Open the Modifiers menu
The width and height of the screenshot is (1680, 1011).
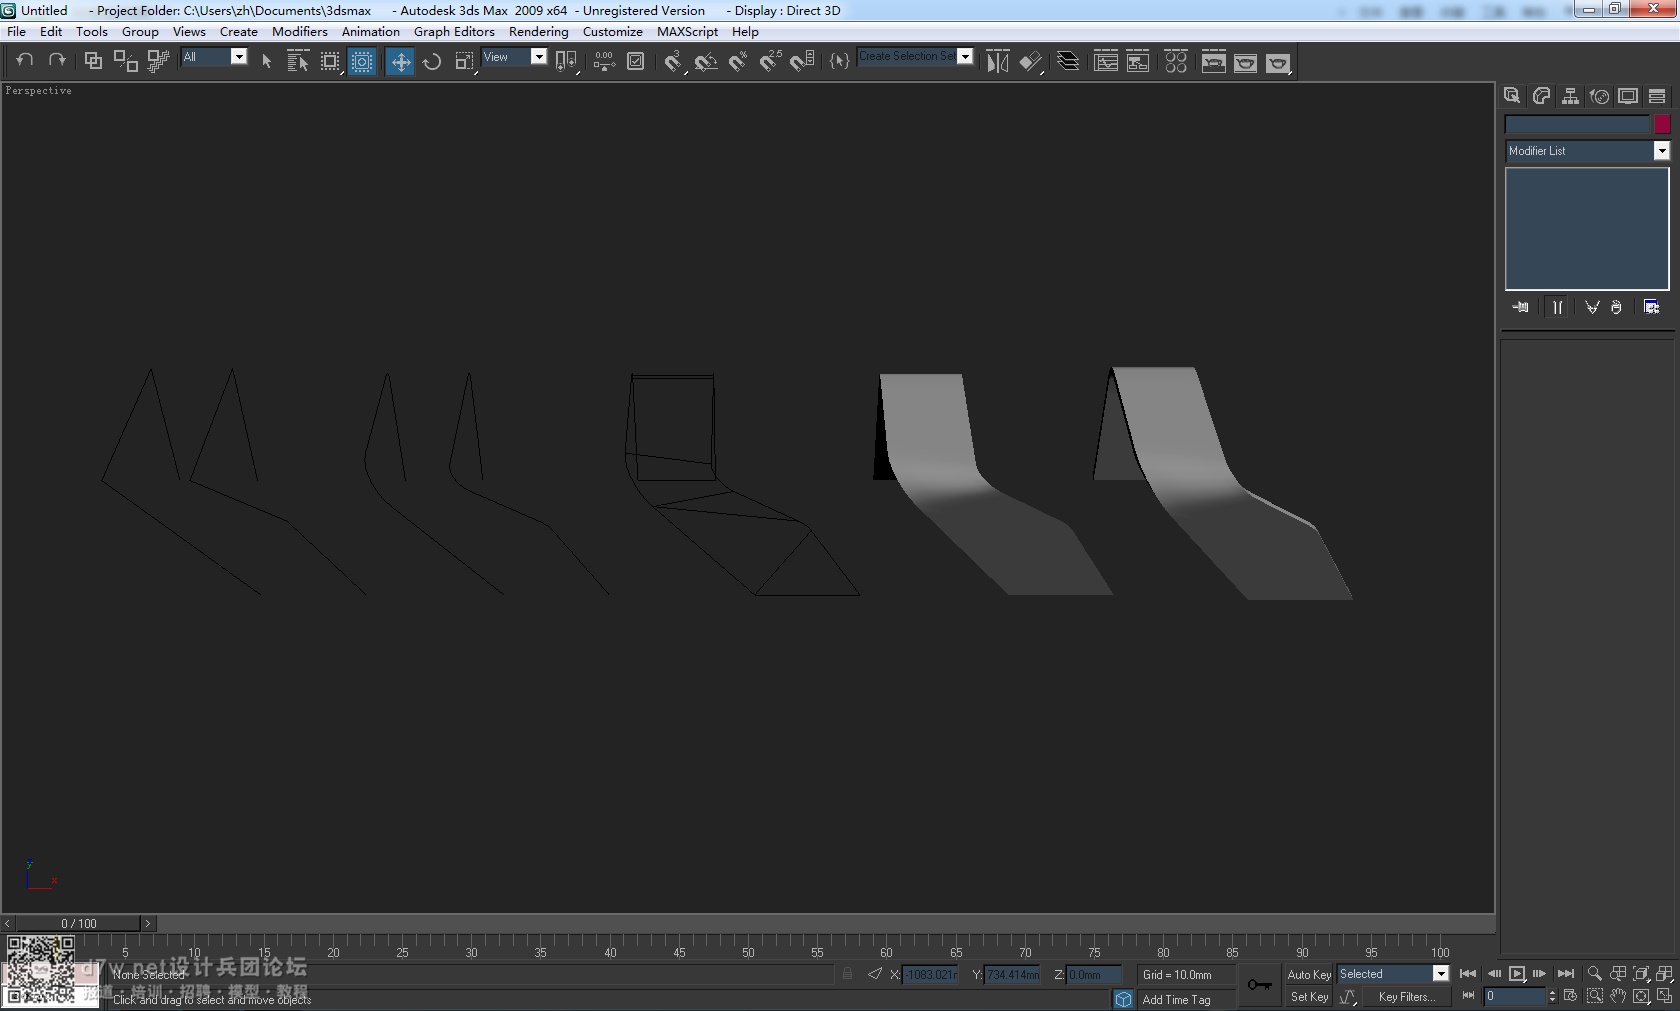tap(300, 31)
